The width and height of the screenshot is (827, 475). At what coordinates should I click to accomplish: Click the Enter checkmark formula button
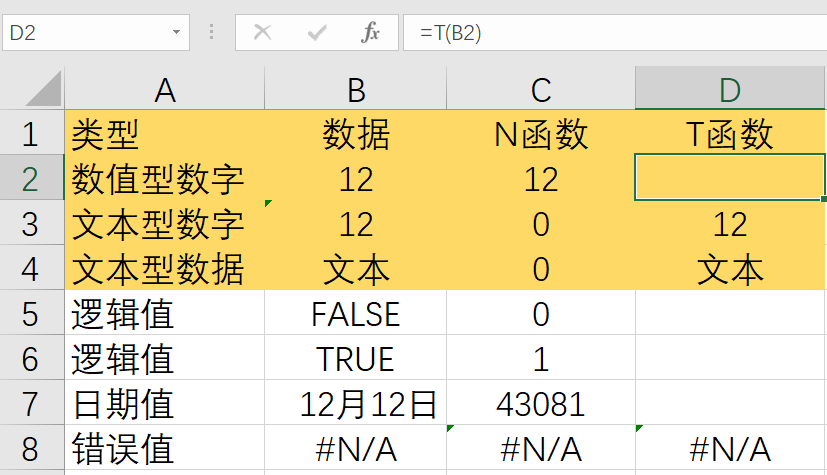[316, 33]
